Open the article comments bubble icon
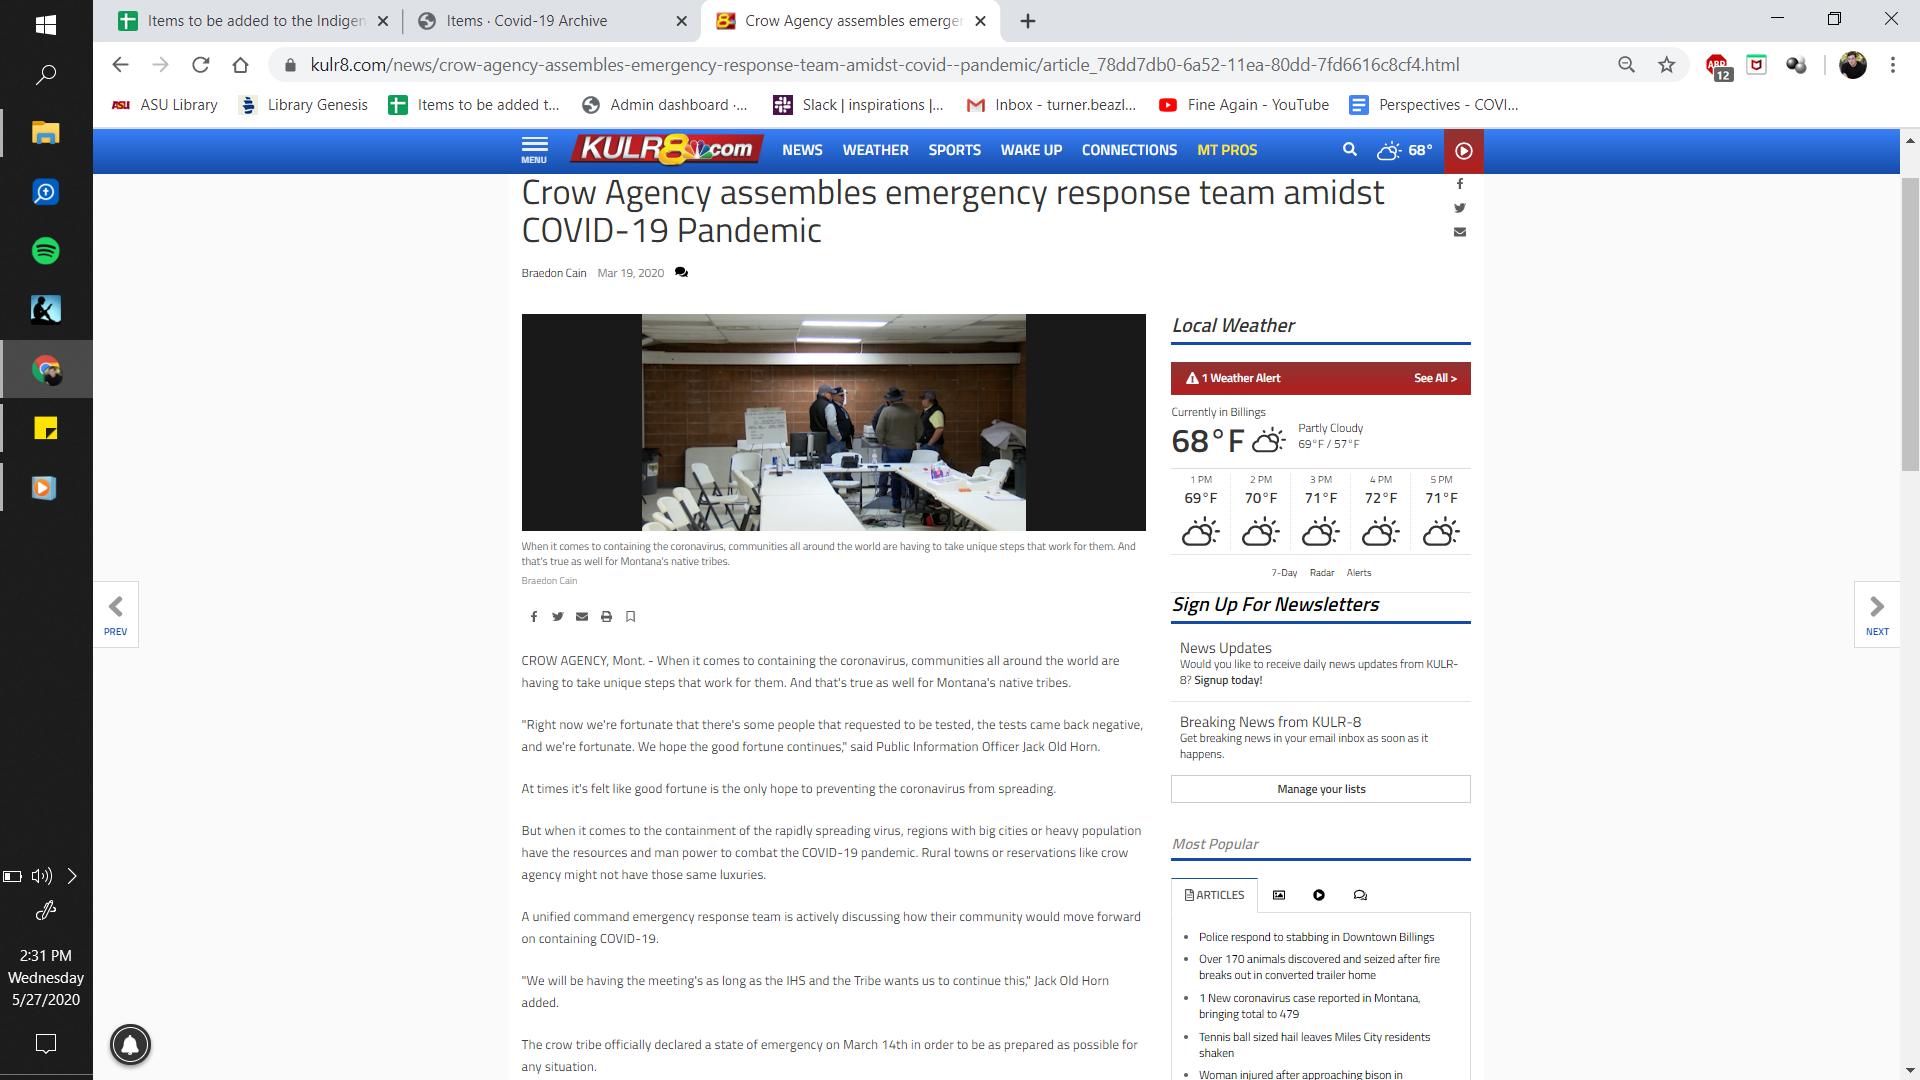The height and width of the screenshot is (1080, 1920). 681,273
